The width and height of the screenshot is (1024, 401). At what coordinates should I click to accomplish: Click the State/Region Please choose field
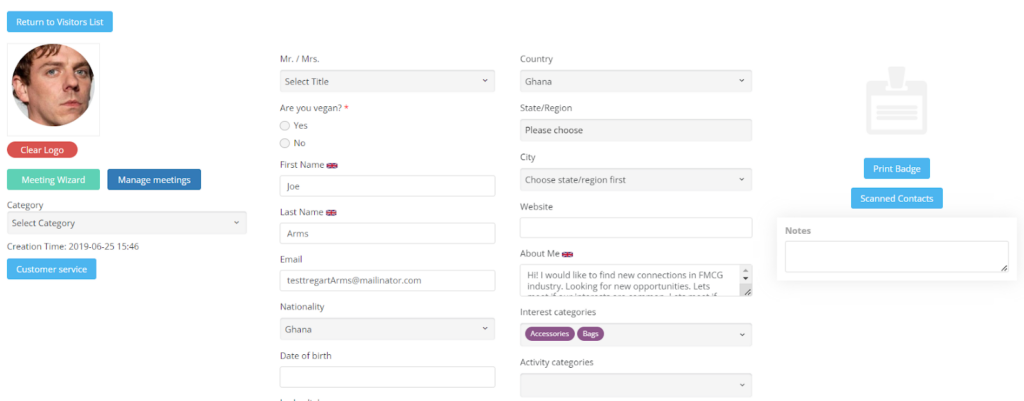coord(635,130)
